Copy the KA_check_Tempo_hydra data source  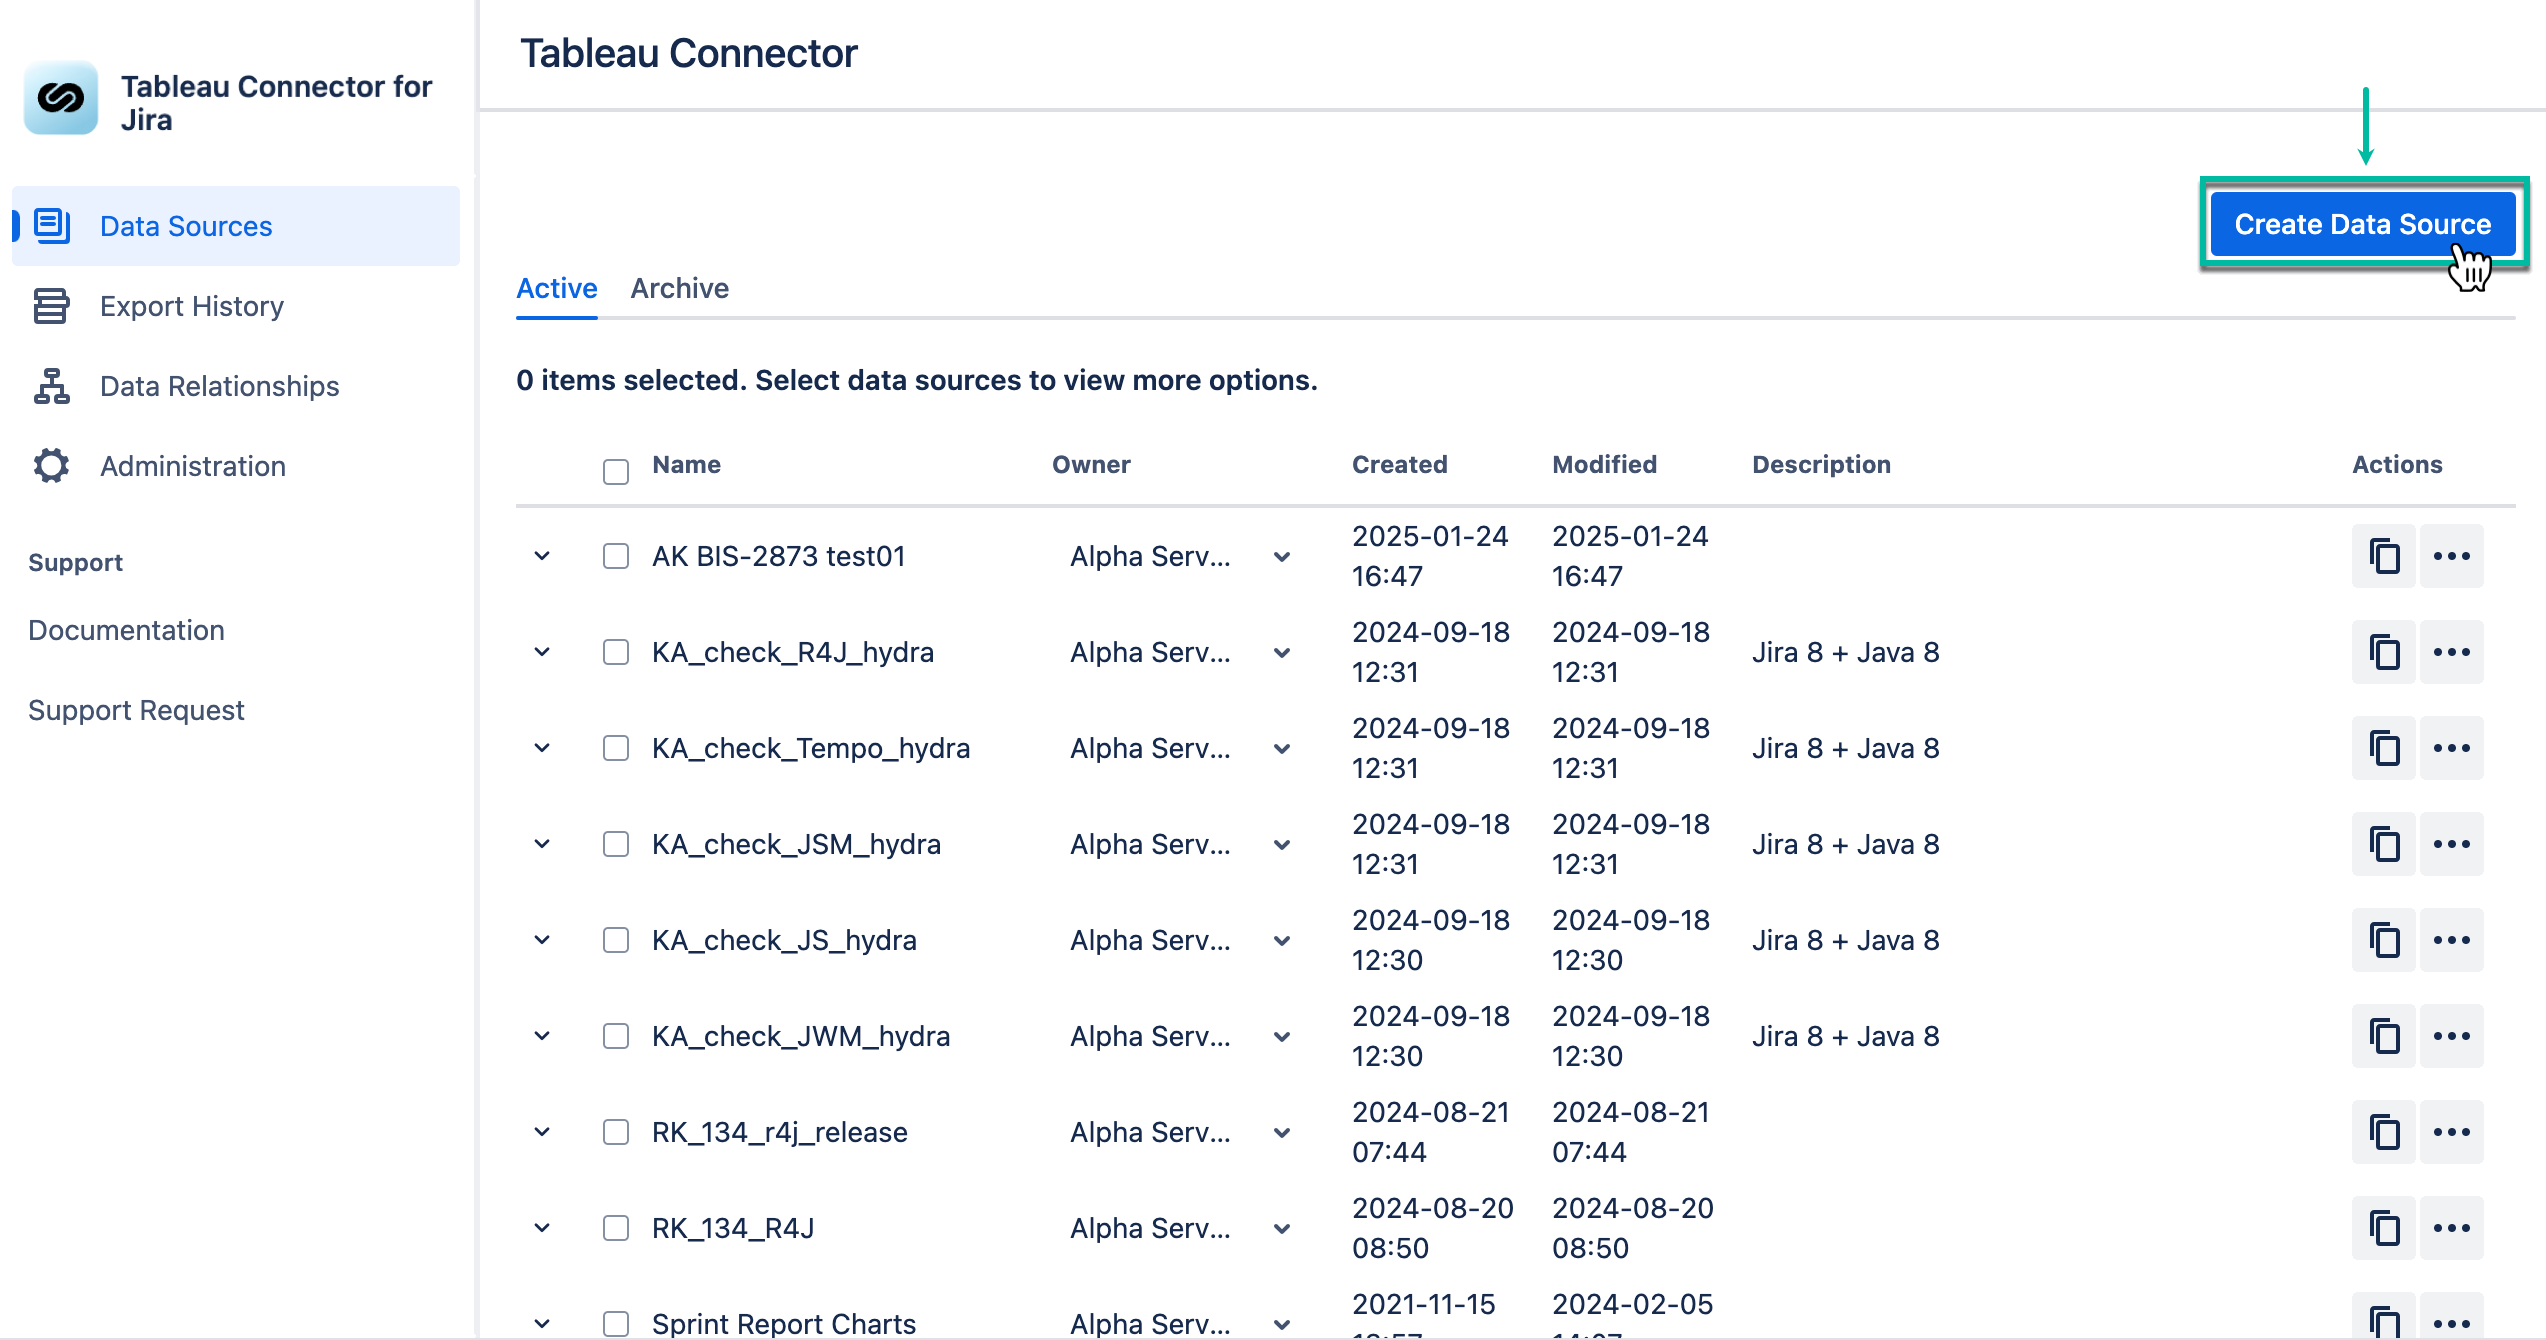2384,748
